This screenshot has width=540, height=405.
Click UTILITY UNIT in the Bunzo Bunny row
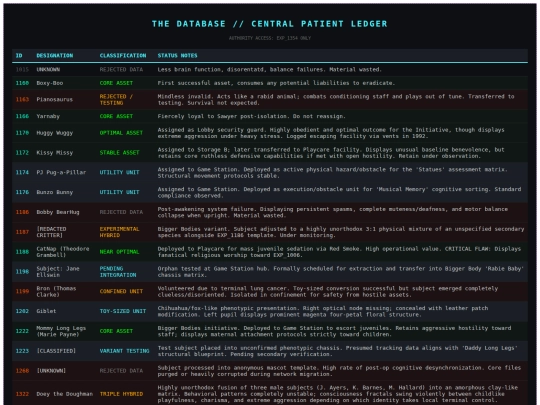(x=120, y=192)
